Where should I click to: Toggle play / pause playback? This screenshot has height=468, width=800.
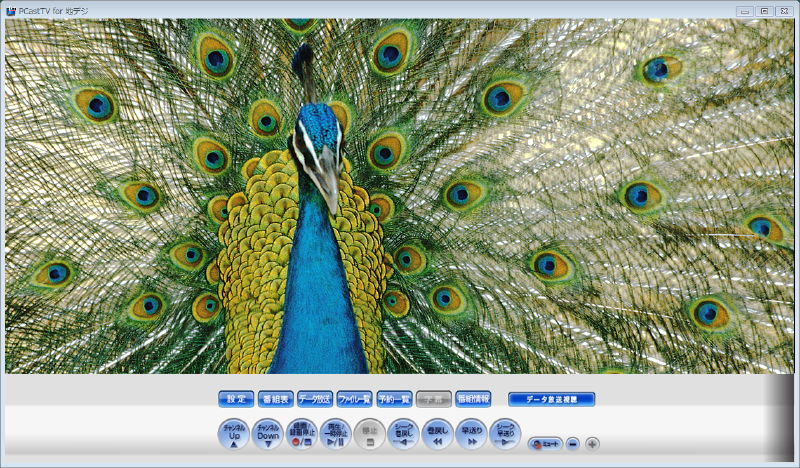pos(336,434)
